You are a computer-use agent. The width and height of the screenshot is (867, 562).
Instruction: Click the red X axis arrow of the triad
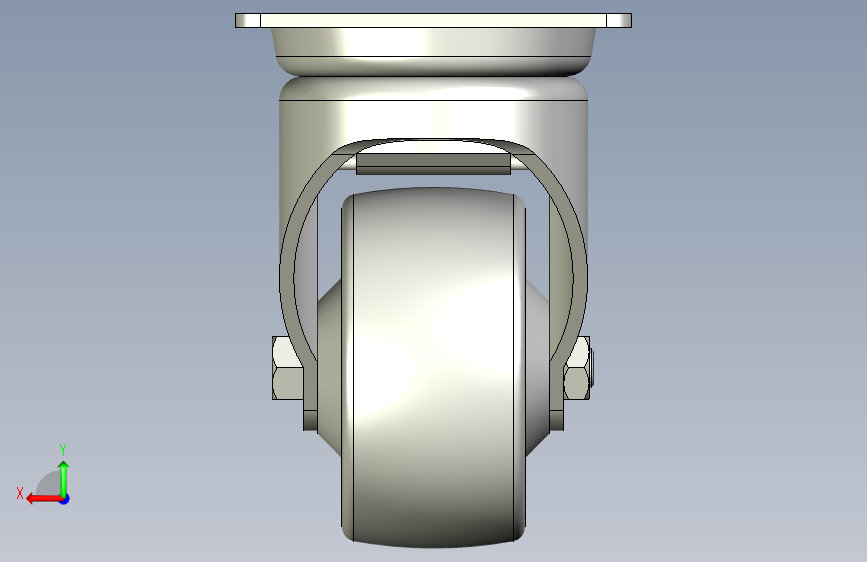point(43,499)
